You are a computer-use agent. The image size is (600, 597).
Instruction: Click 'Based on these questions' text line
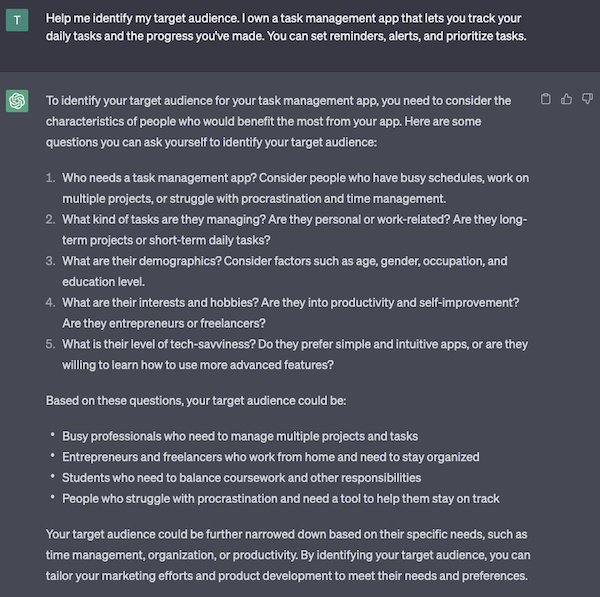point(196,400)
